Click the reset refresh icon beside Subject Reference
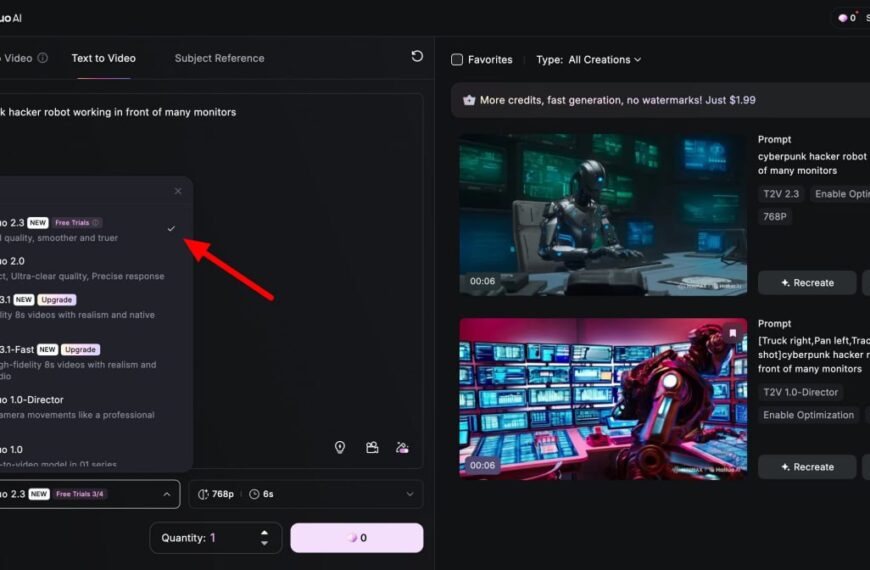 click(x=417, y=57)
